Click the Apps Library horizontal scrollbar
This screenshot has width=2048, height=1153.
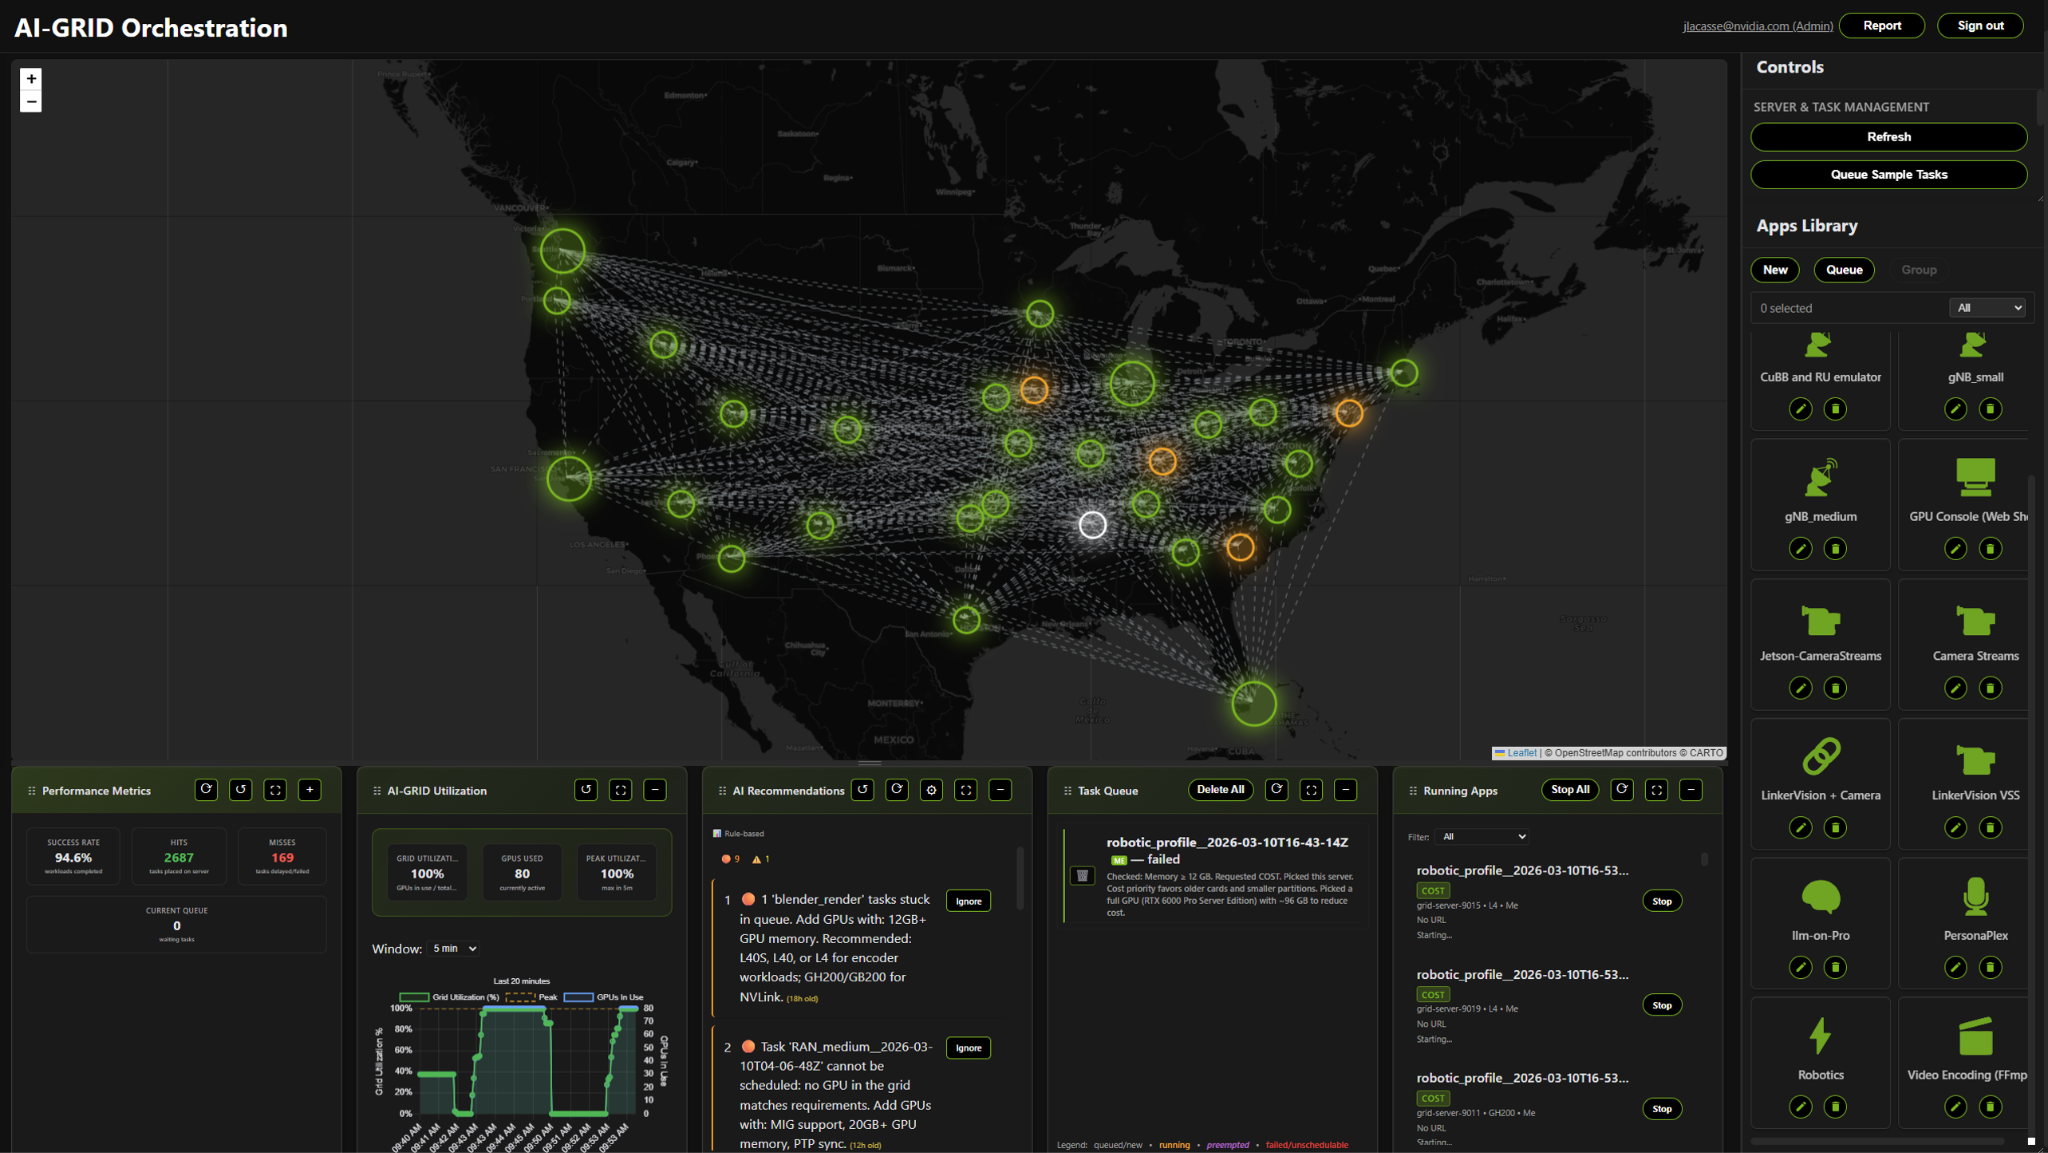[x=1876, y=1141]
